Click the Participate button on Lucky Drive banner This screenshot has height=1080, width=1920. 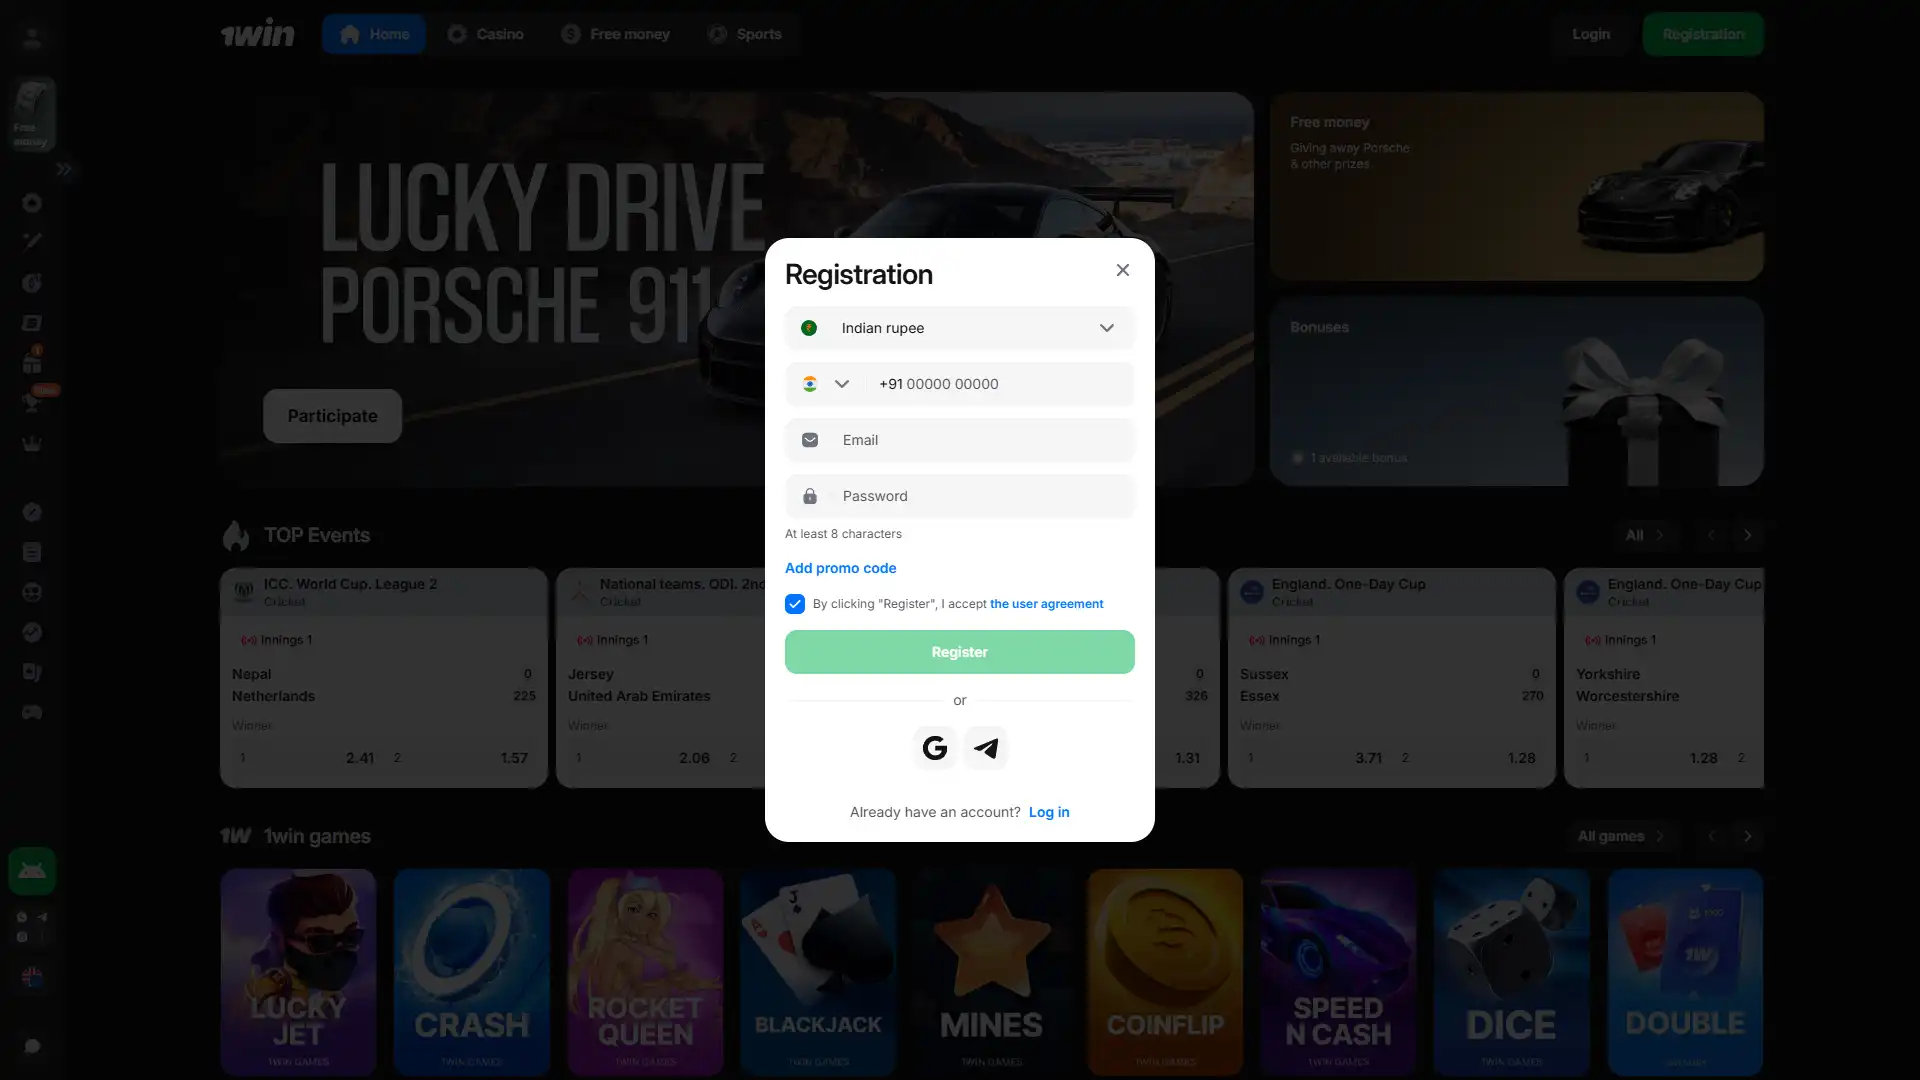tap(332, 416)
